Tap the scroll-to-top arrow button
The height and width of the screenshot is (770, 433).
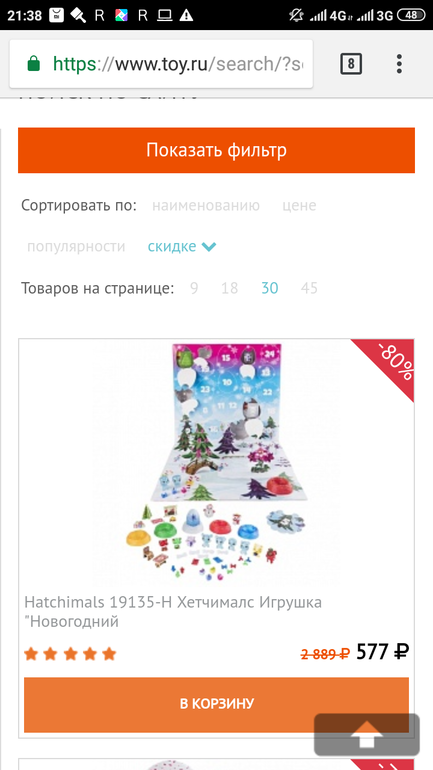tap(367, 735)
